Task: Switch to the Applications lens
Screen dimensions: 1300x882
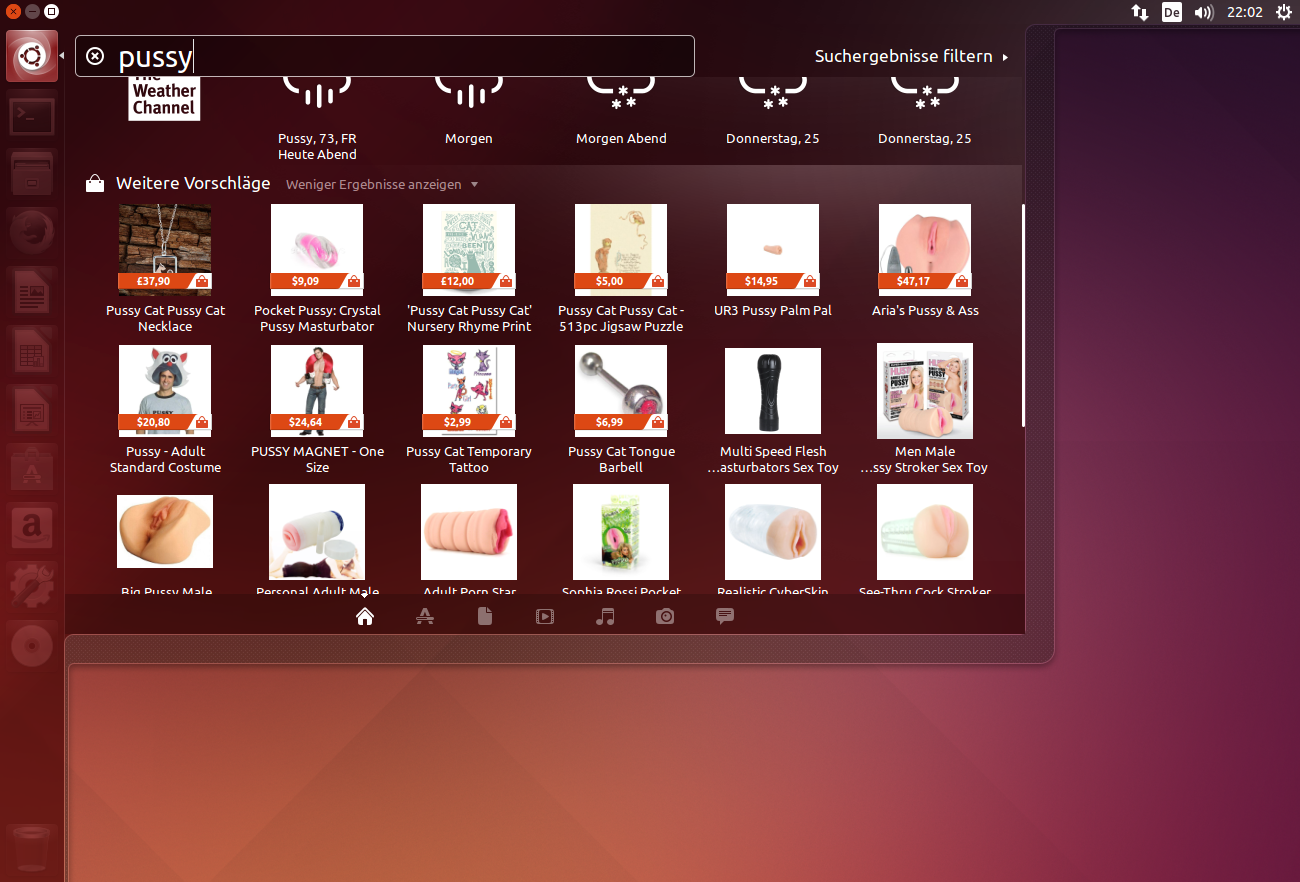Action: coord(425,616)
